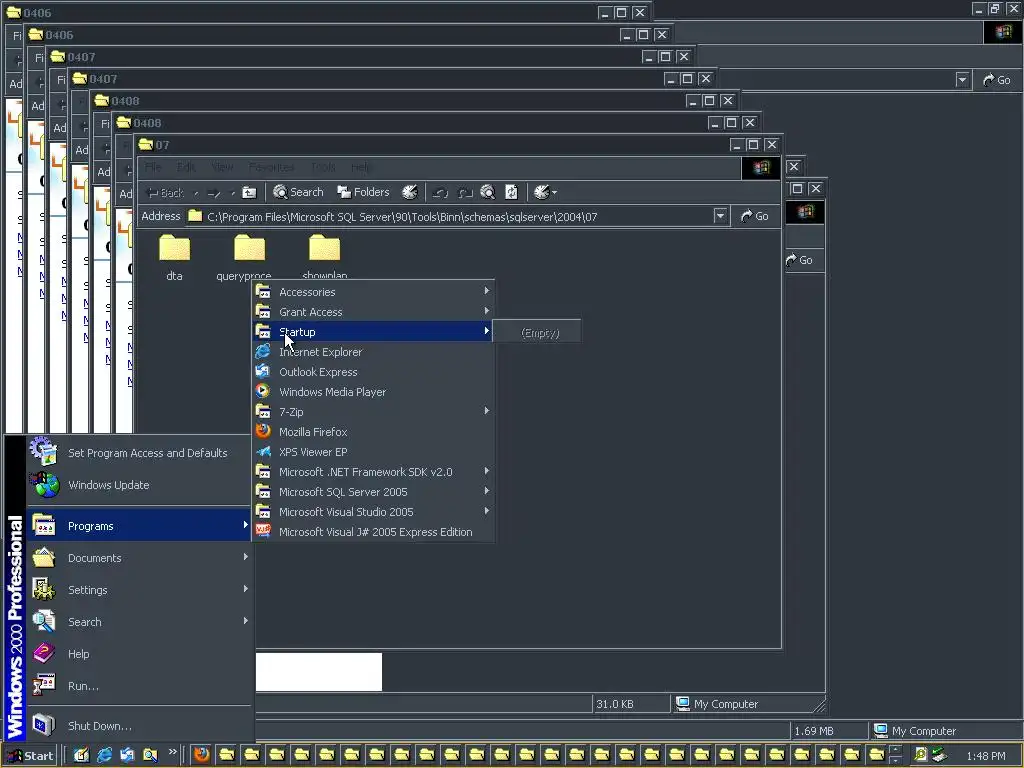Expand the 7-Zip program group

(373, 412)
